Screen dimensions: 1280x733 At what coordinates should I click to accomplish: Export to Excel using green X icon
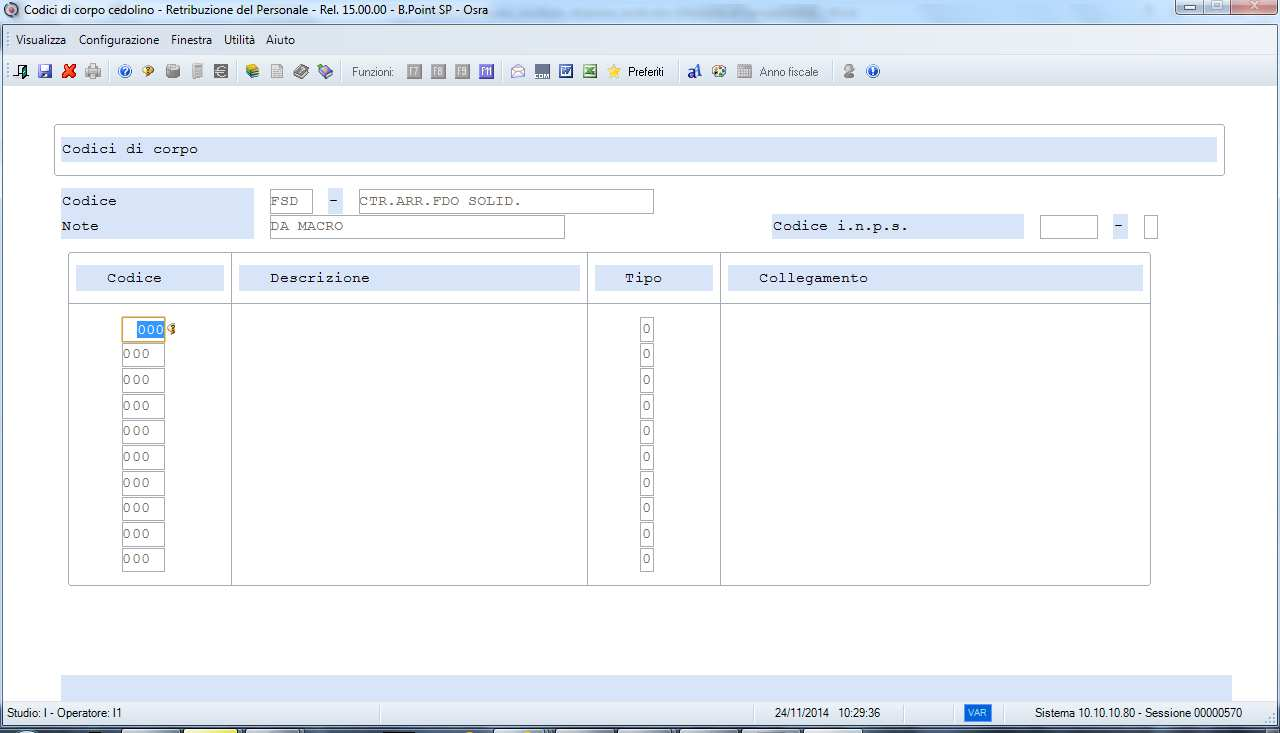pos(590,72)
